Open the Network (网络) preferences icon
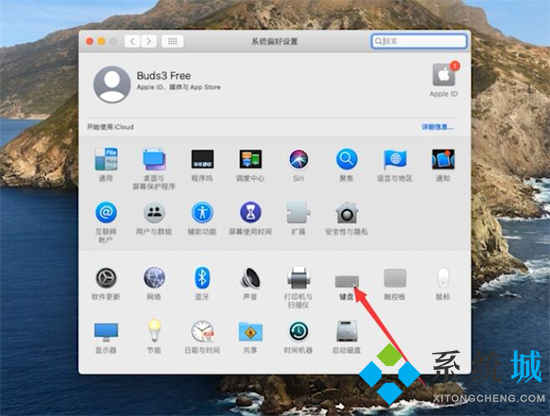550x416 pixels. 154,278
